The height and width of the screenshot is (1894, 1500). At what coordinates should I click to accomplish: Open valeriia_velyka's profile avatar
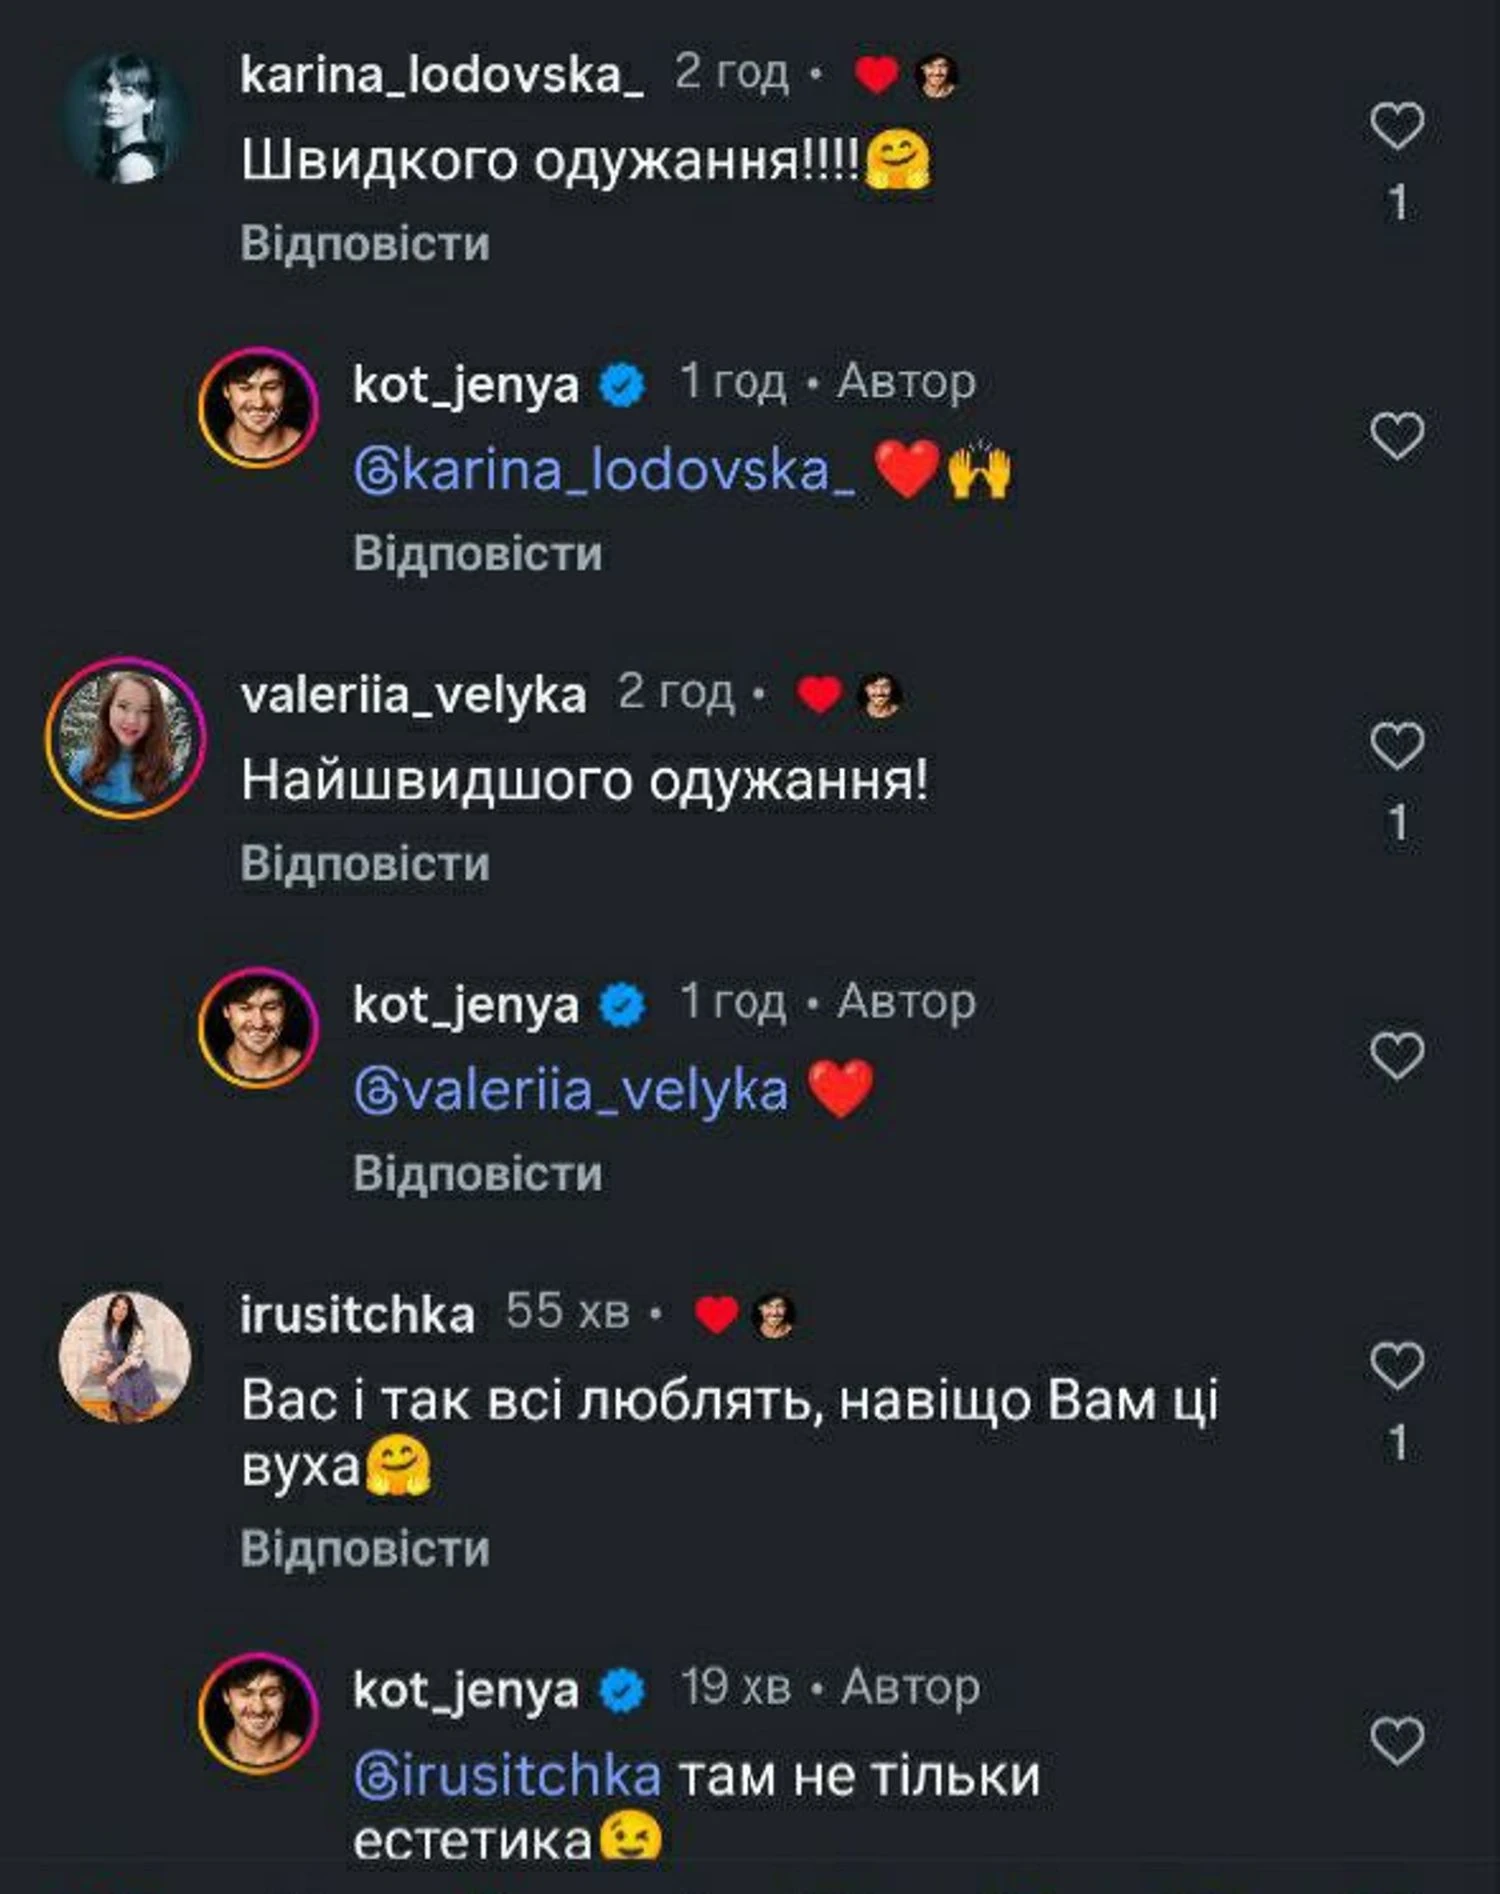click(x=126, y=738)
